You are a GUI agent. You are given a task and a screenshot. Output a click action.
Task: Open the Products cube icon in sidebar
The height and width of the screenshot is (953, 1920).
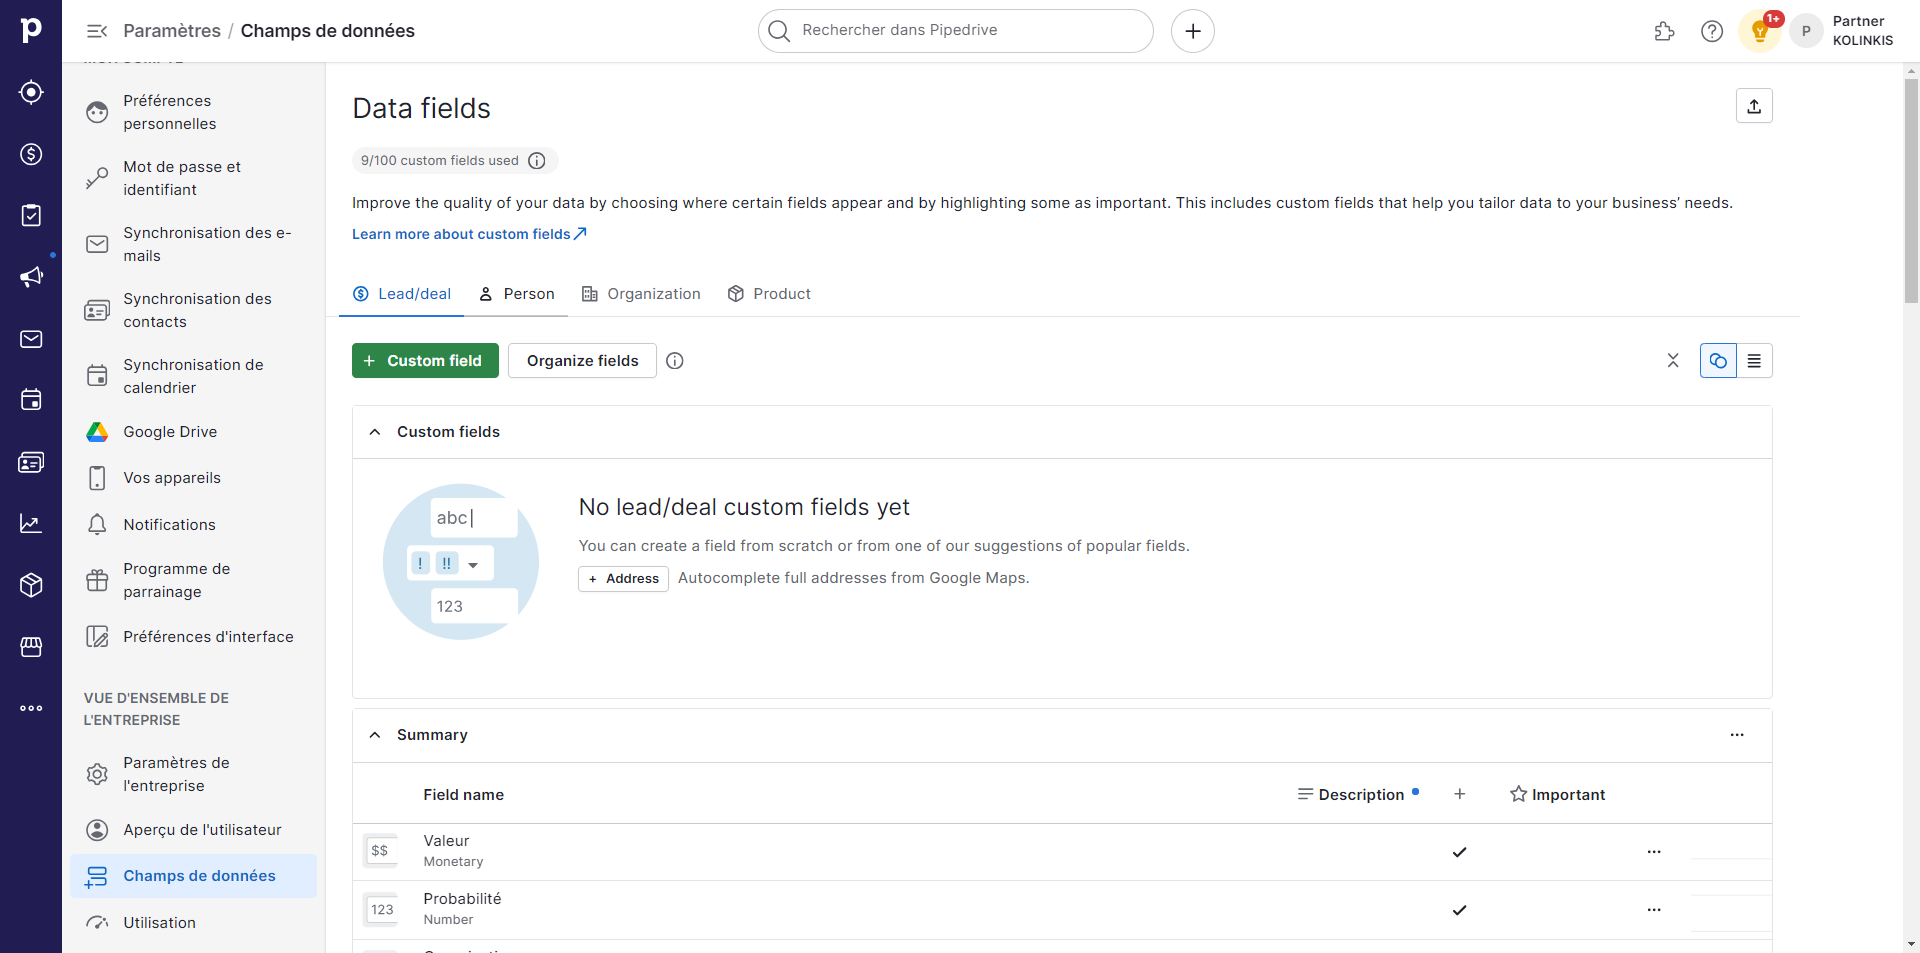coord(31,585)
